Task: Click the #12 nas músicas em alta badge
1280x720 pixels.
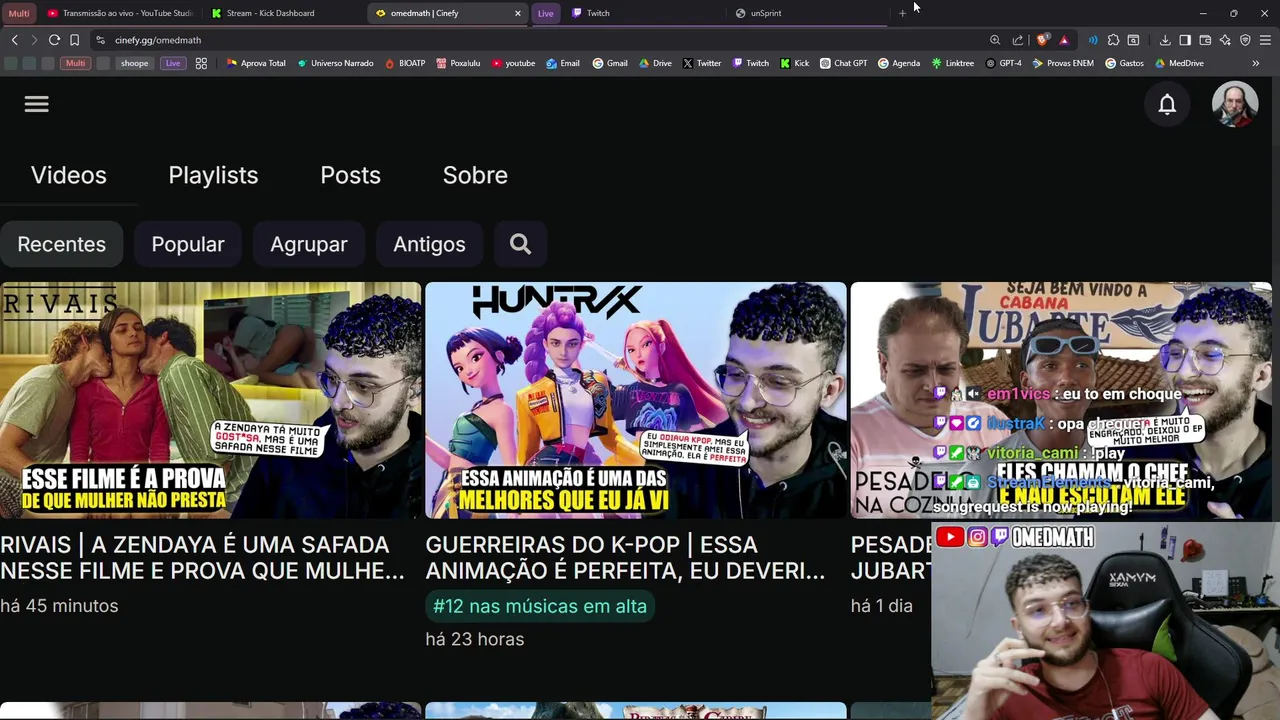Action: click(540, 606)
